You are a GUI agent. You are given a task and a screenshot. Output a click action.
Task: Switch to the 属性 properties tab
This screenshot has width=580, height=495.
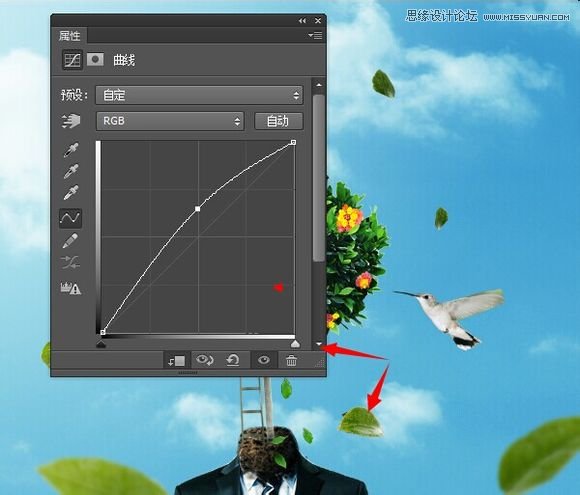pyautogui.click(x=69, y=36)
